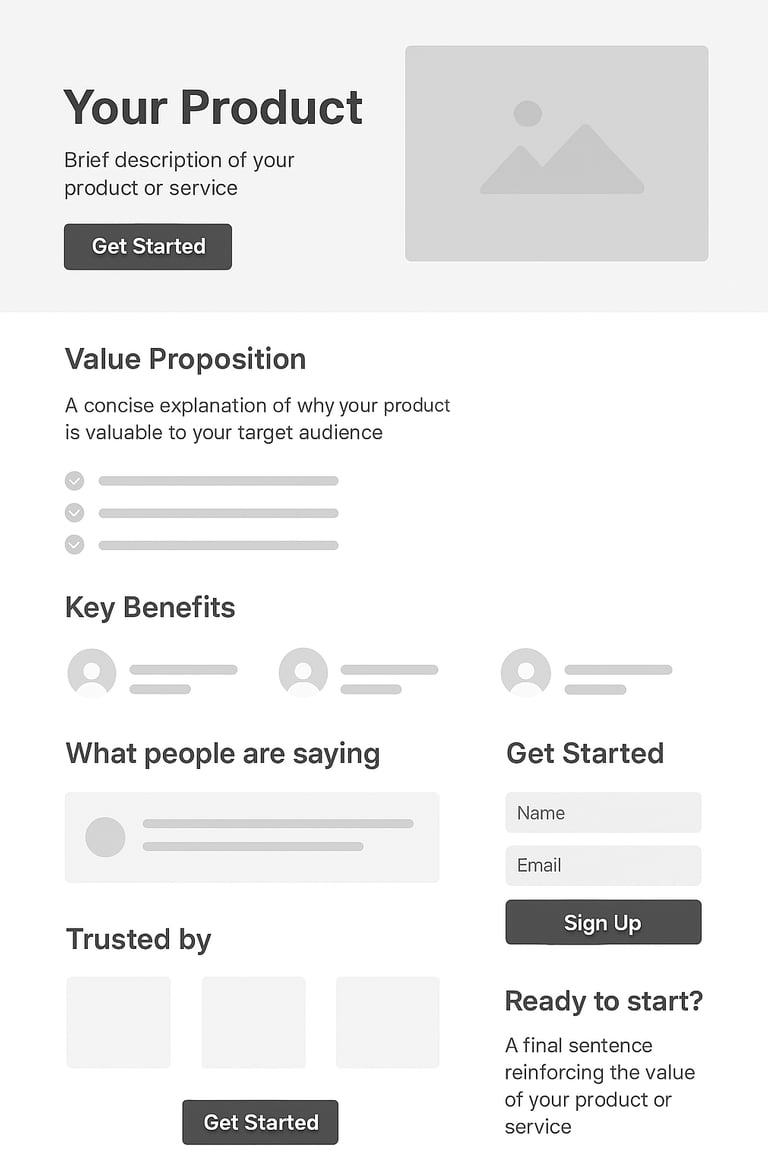The width and height of the screenshot is (768, 1167).
Task: Click the Value Proposition heading
Action: point(185,359)
